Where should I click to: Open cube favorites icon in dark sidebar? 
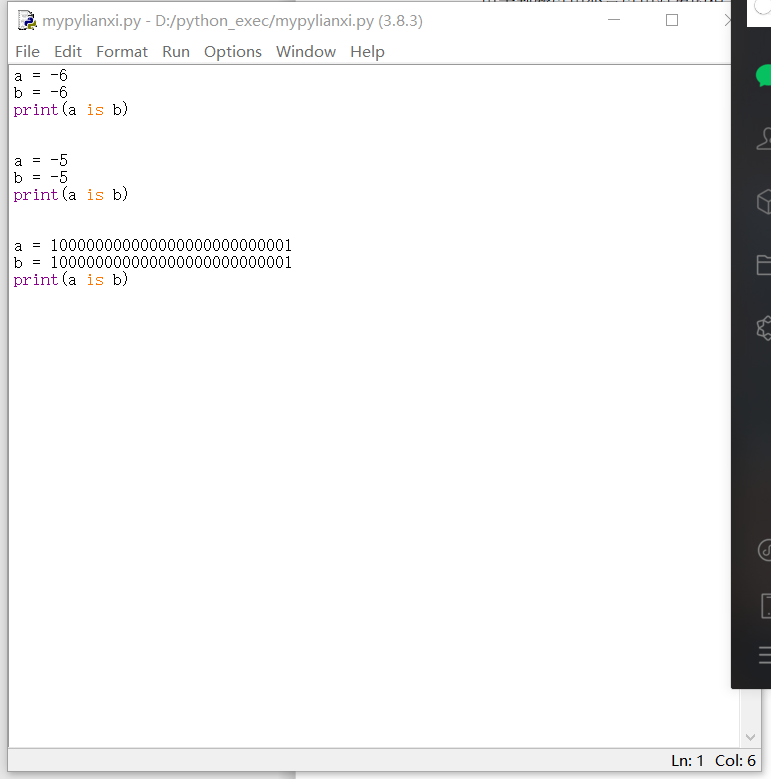(x=764, y=201)
